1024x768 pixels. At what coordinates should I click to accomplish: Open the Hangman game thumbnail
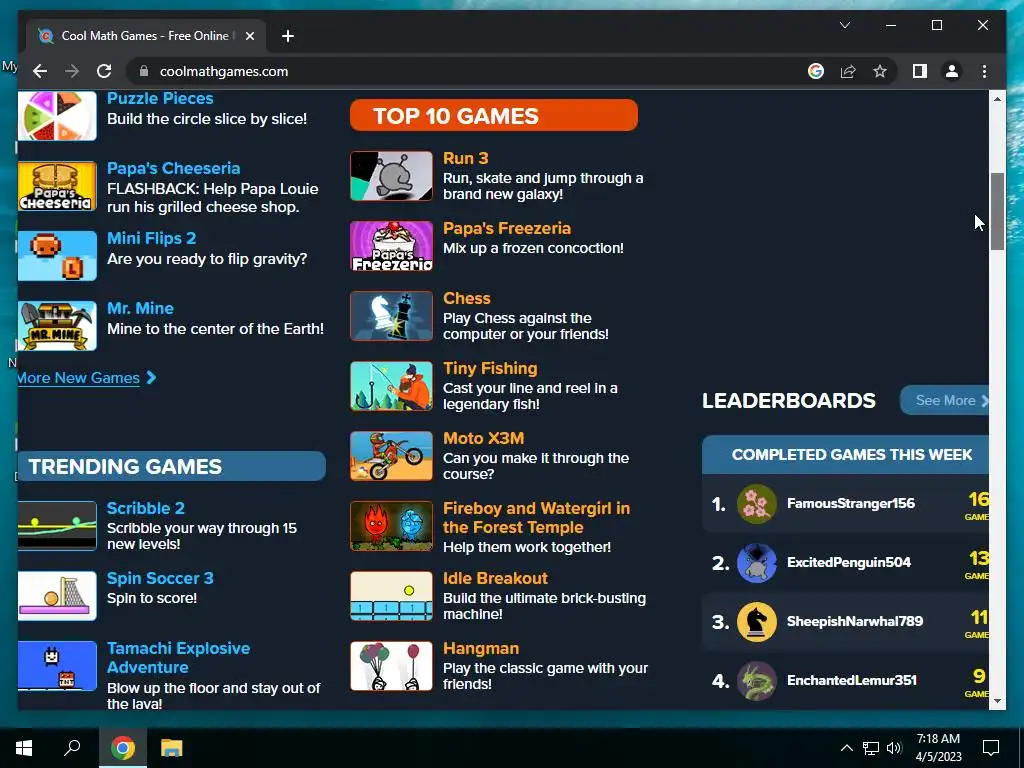click(x=391, y=665)
